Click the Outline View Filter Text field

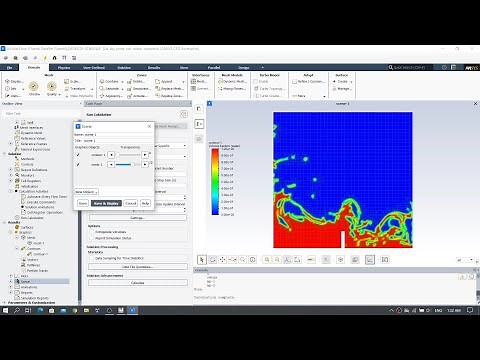click(40, 113)
